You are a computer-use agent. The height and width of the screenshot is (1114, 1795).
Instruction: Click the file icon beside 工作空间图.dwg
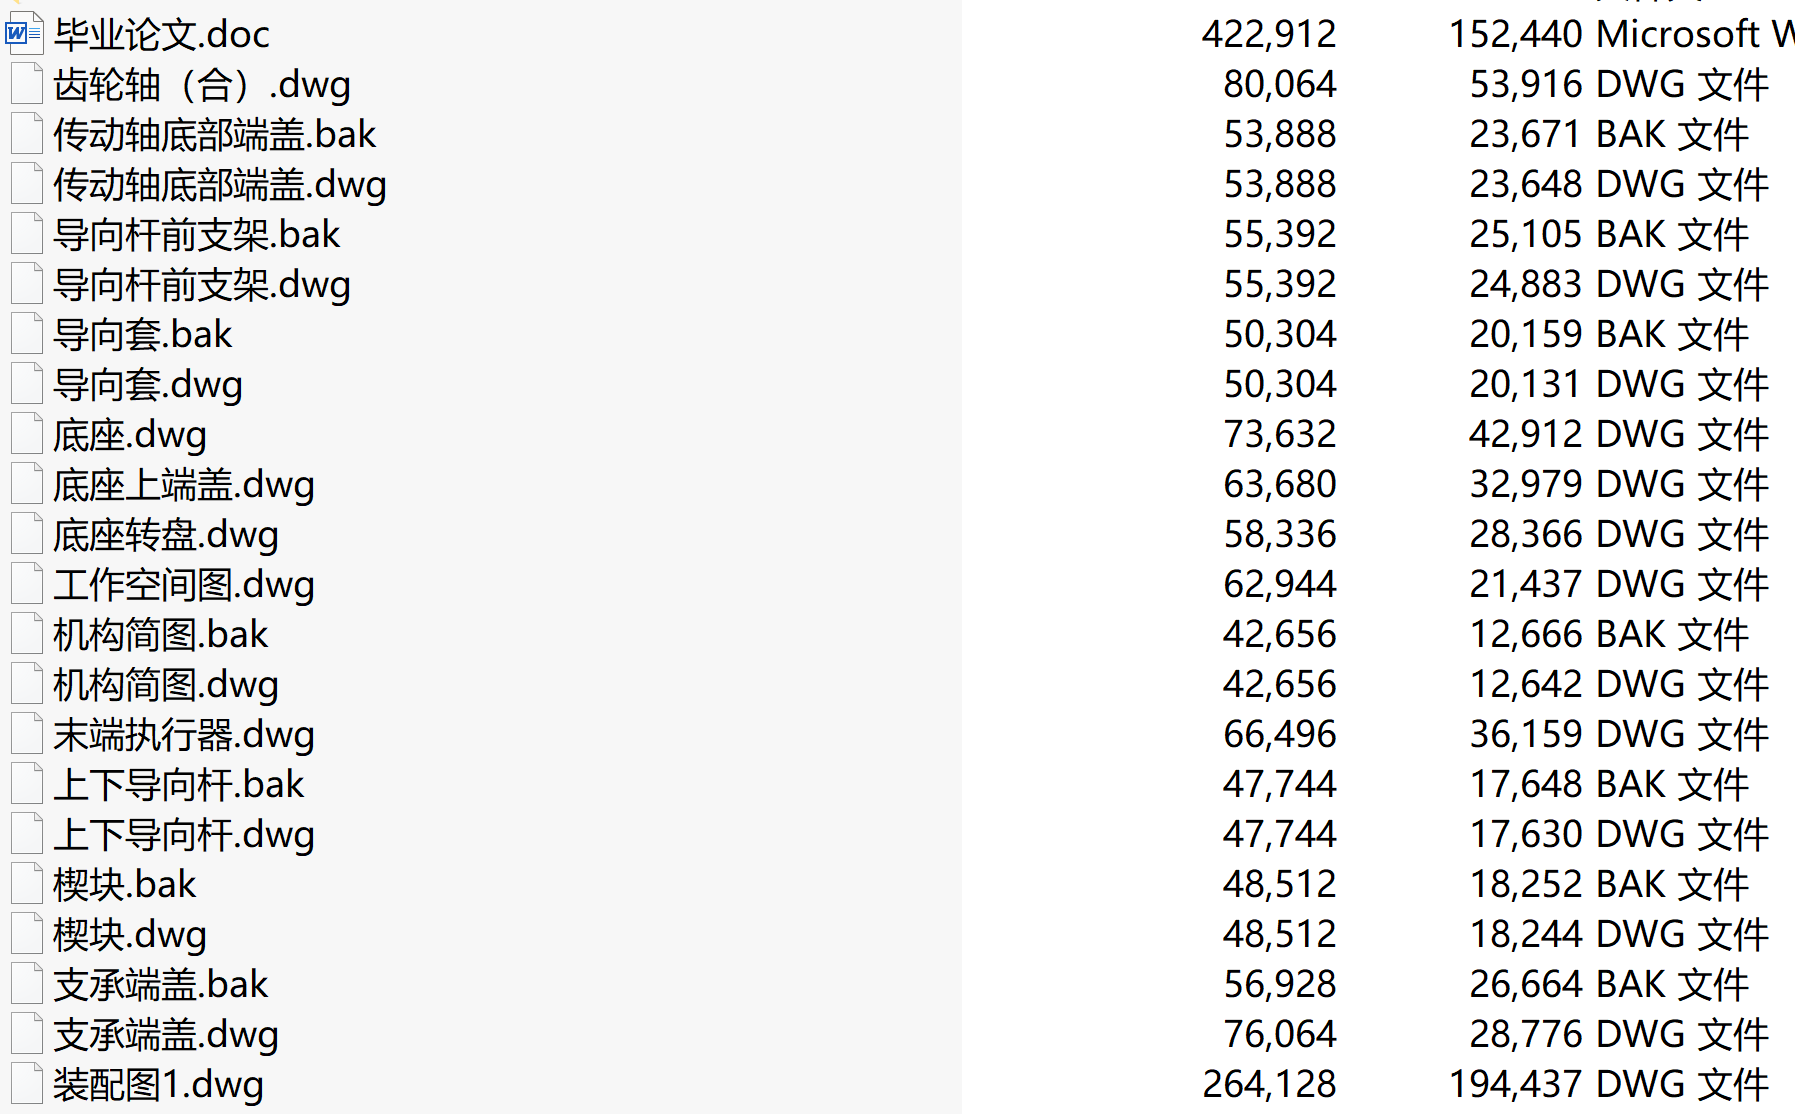[27, 584]
